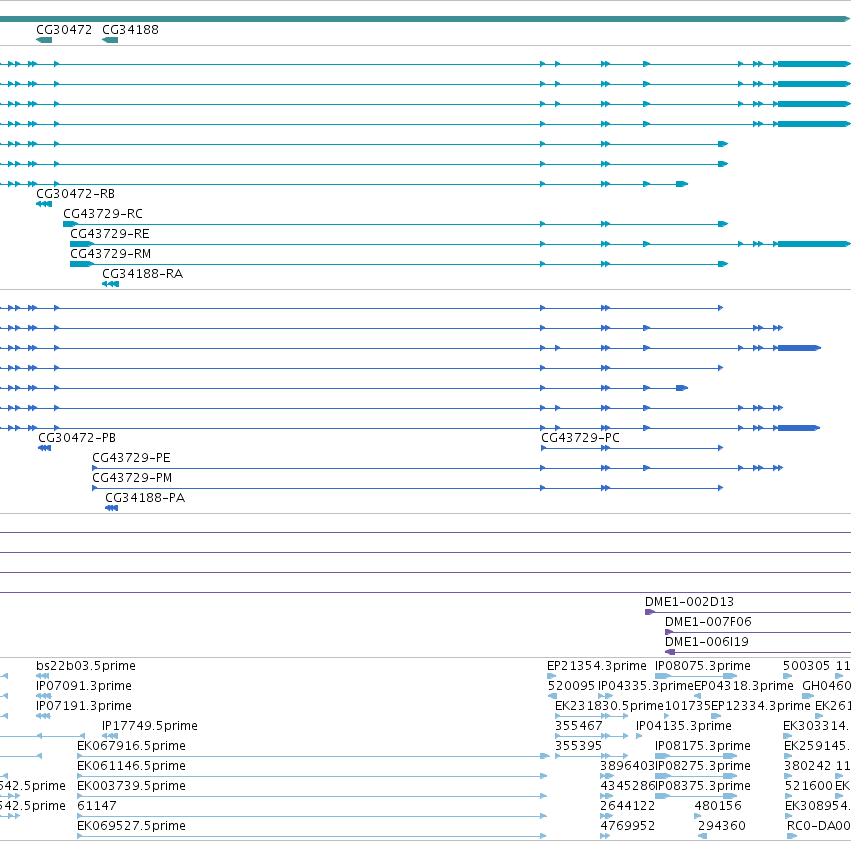Select protein feature CG43729-PE

[131, 458]
